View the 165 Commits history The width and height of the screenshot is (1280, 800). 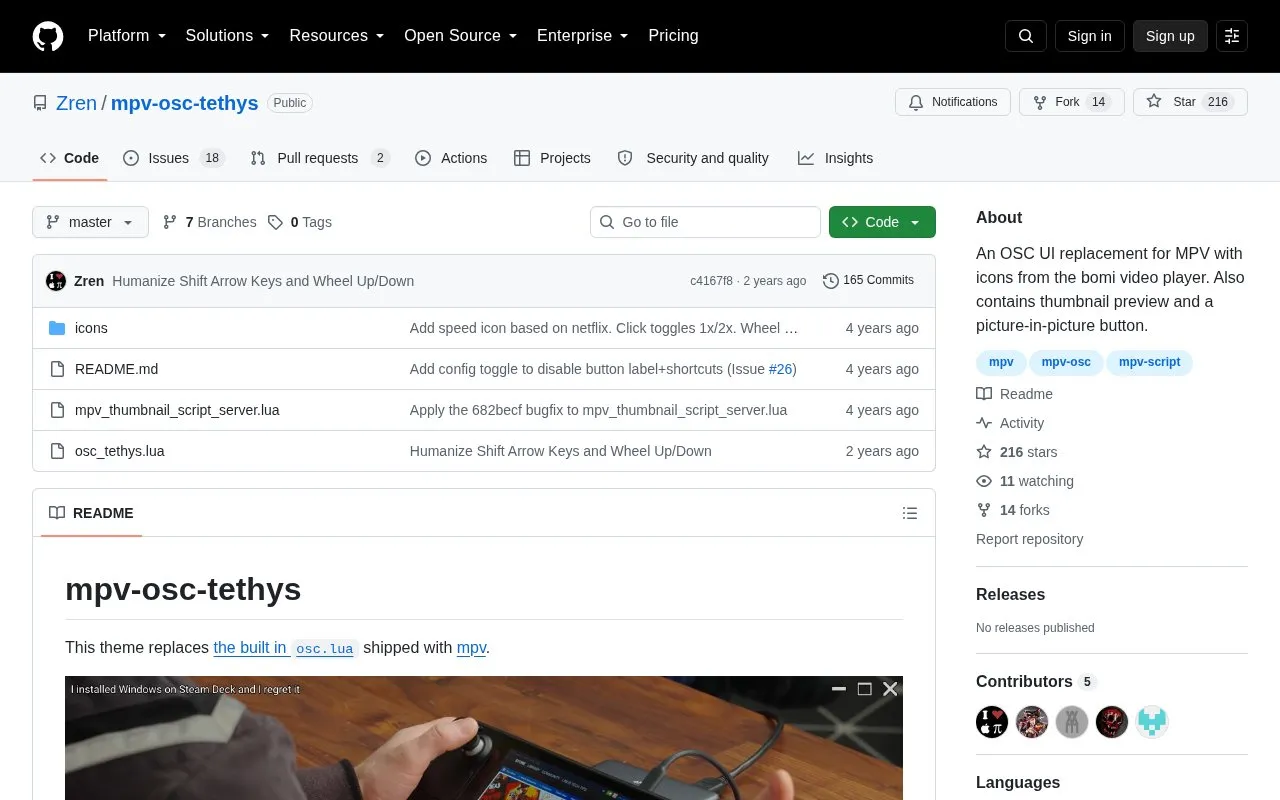coord(868,281)
